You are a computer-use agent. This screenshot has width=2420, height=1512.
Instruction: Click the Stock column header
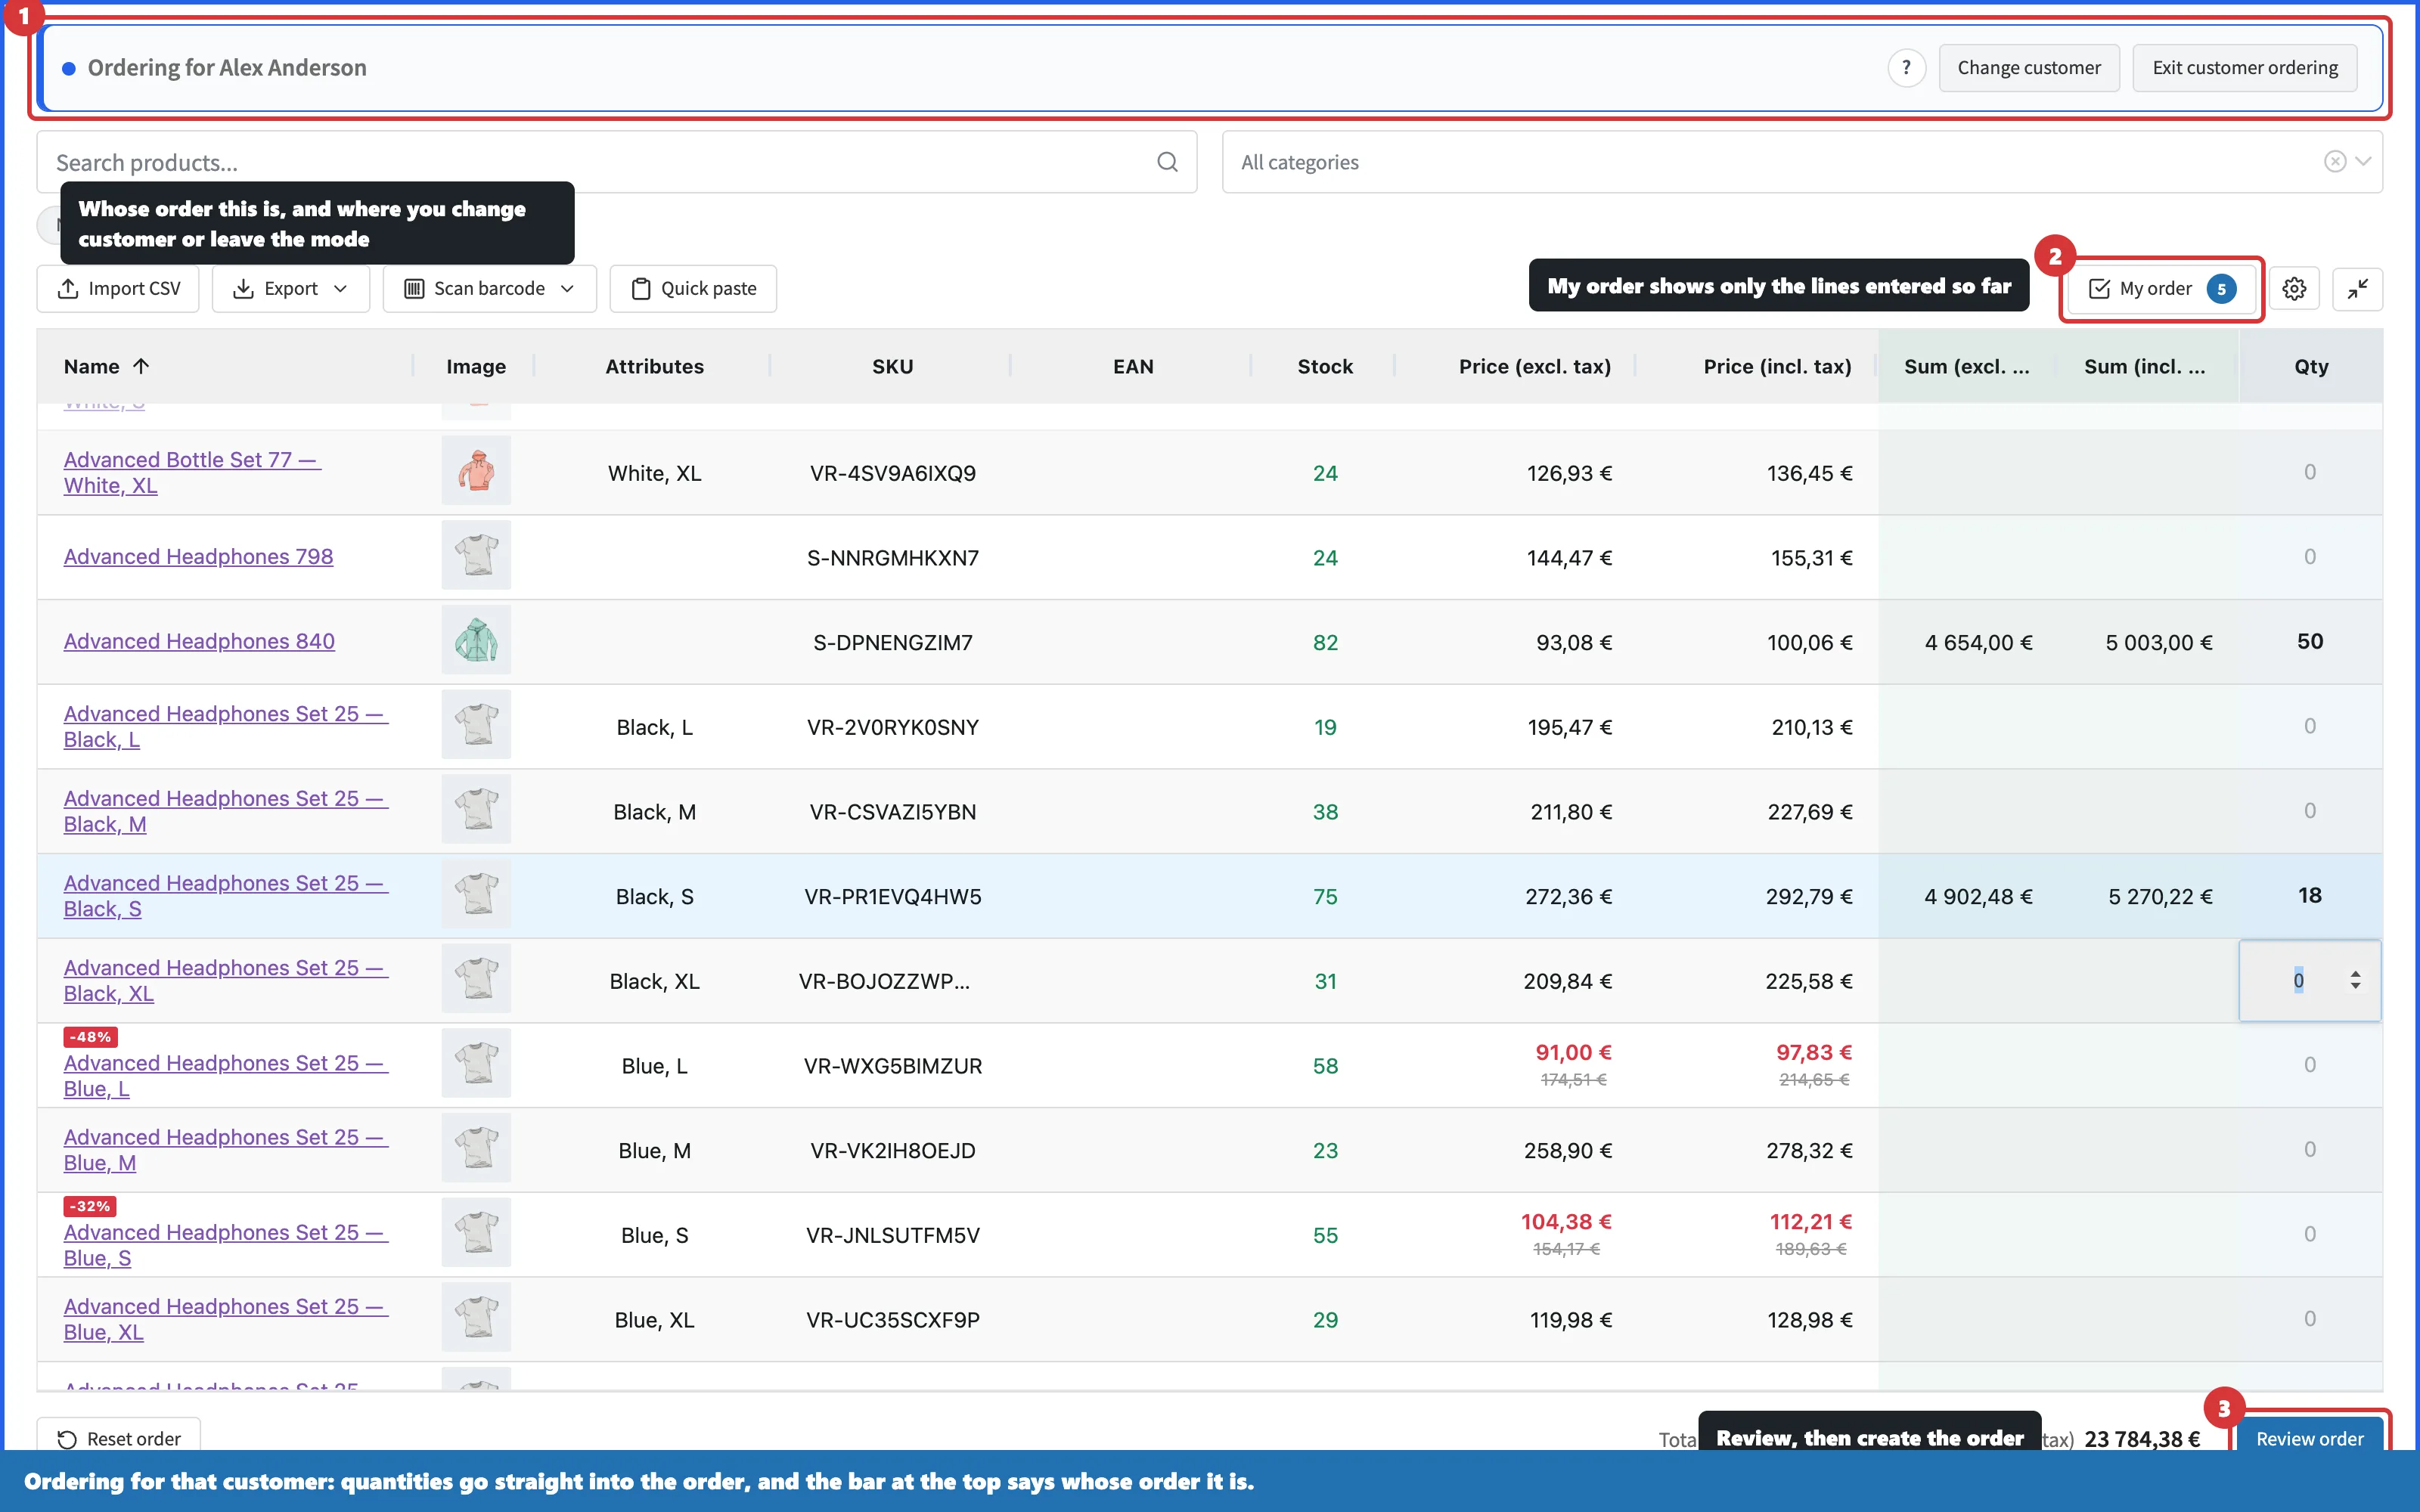point(1325,366)
